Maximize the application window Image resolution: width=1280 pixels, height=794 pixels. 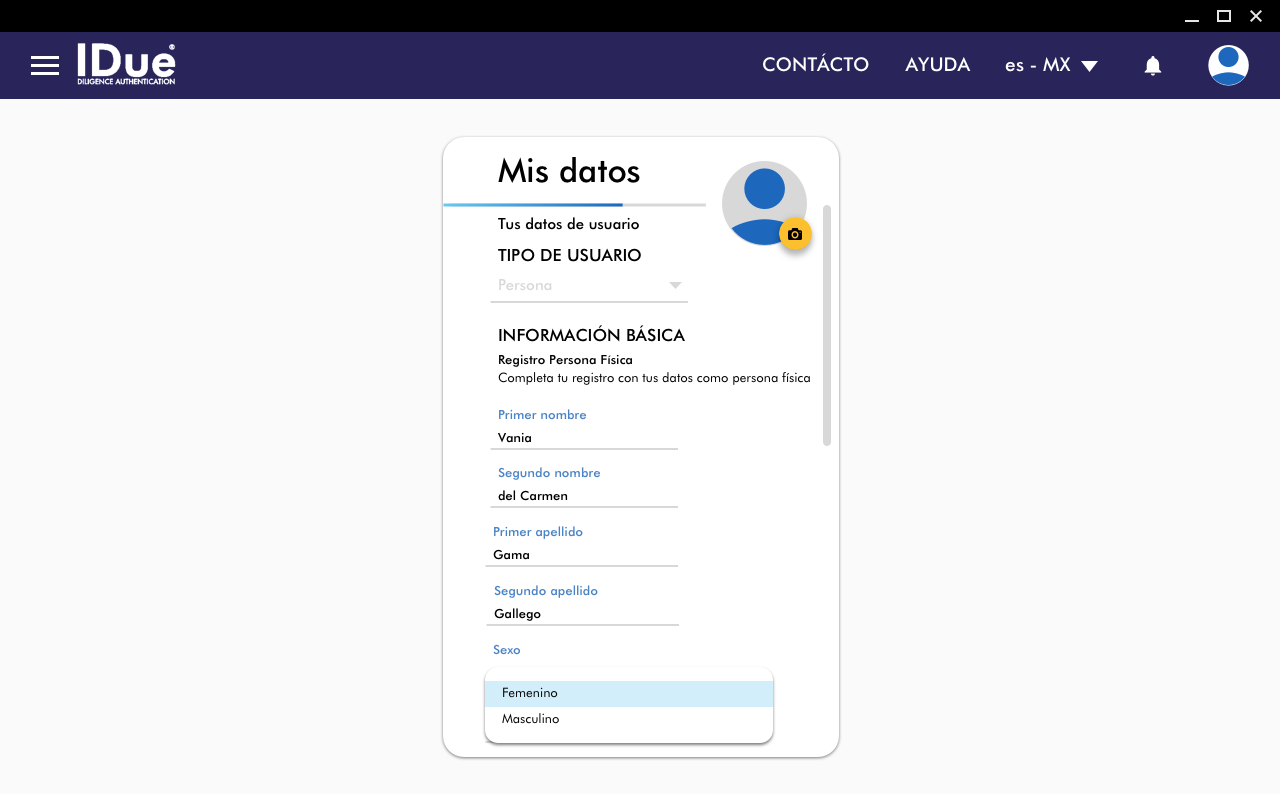[x=1223, y=16]
